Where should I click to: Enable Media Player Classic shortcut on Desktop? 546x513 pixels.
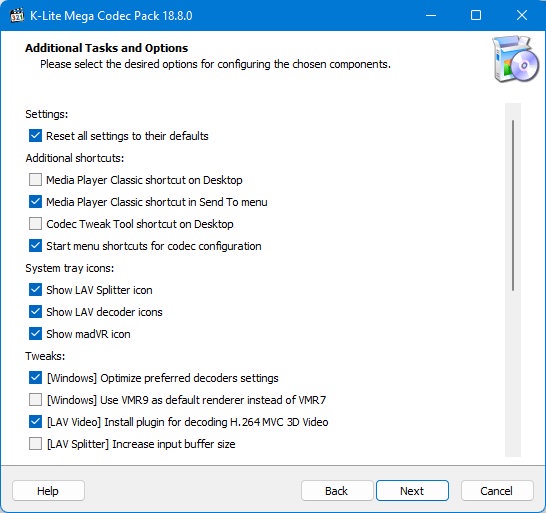click(x=35, y=180)
